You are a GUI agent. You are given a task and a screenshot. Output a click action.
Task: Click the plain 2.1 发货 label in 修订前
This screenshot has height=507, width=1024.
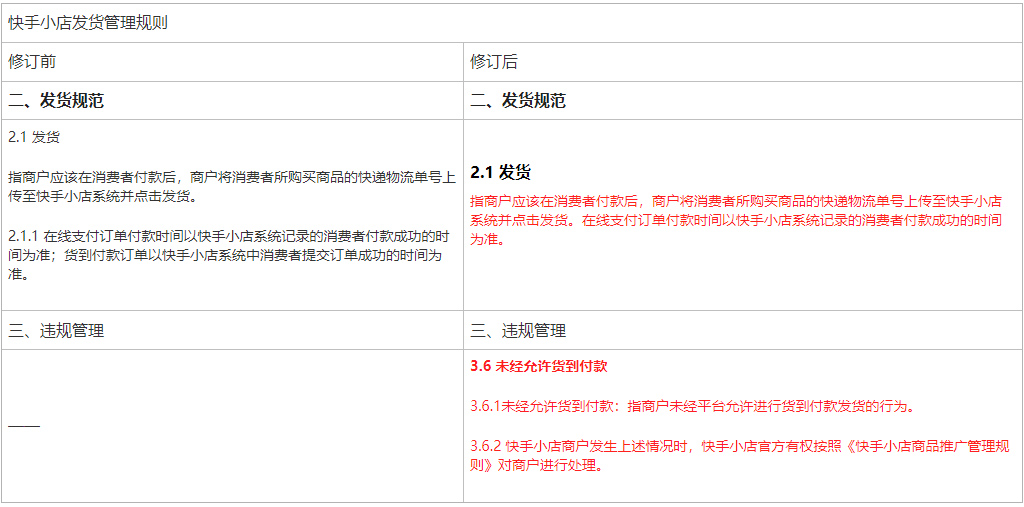[x=34, y=138]
